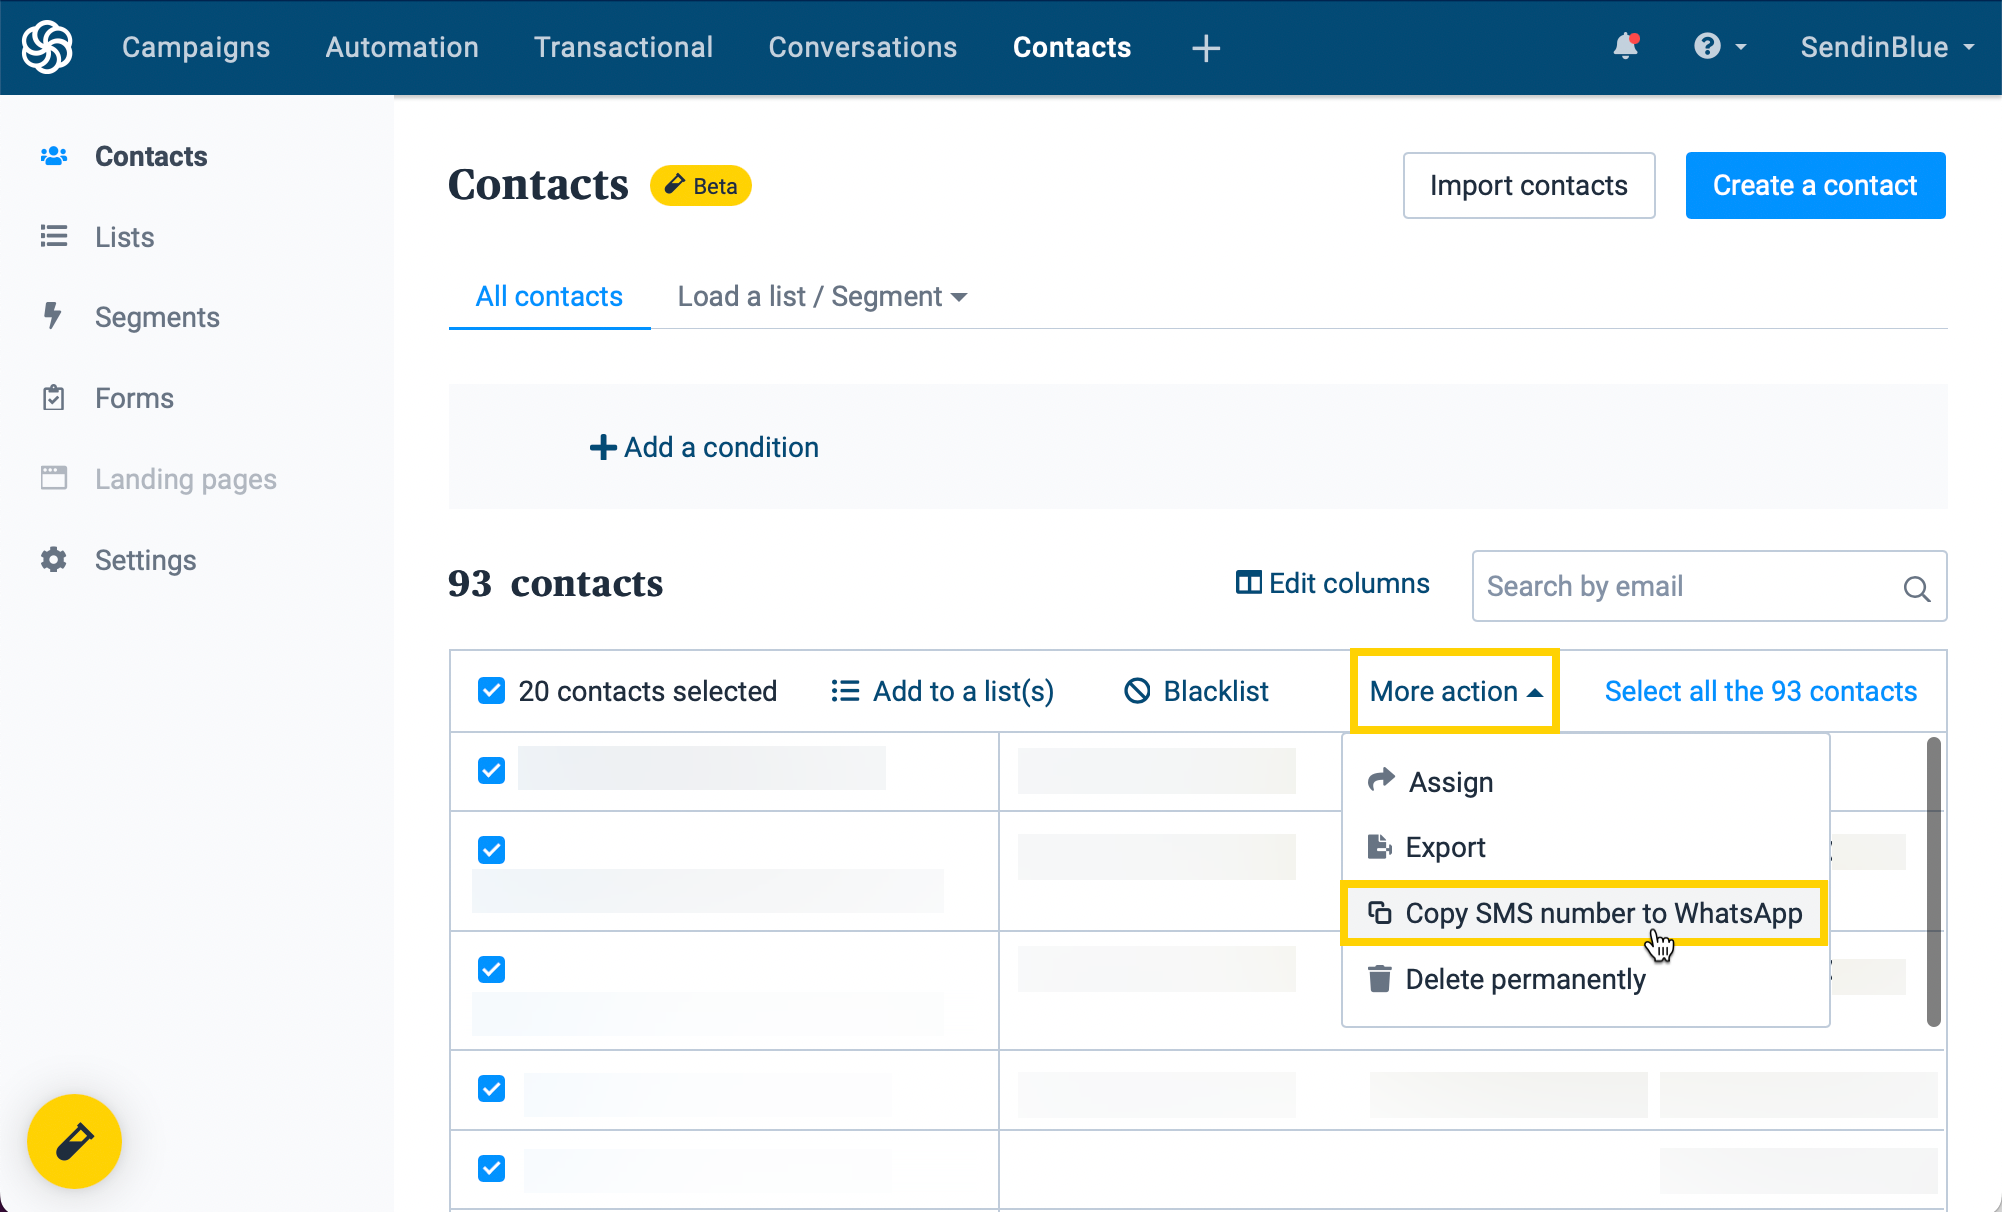Viewport: 2002px width, 1212px height.
Task: Open Segments in the sidebar
Action: (157, 317)
